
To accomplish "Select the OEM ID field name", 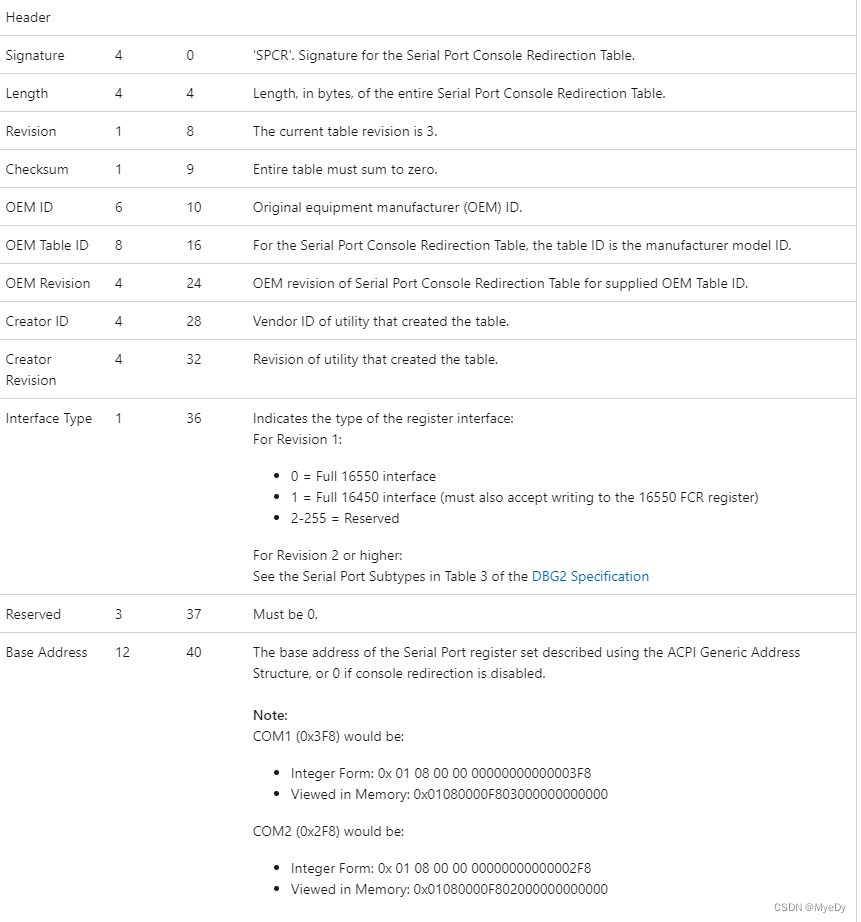I will [x=29, y=207].
